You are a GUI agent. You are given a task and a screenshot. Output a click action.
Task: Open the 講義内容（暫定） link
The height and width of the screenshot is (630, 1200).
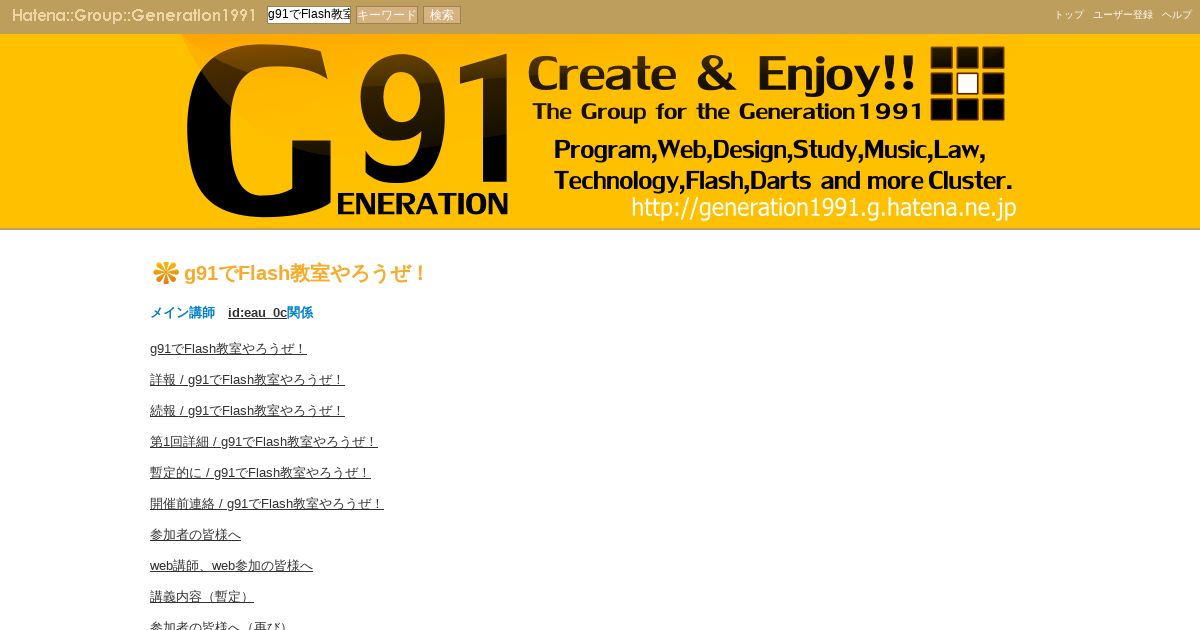click(202, 596)
